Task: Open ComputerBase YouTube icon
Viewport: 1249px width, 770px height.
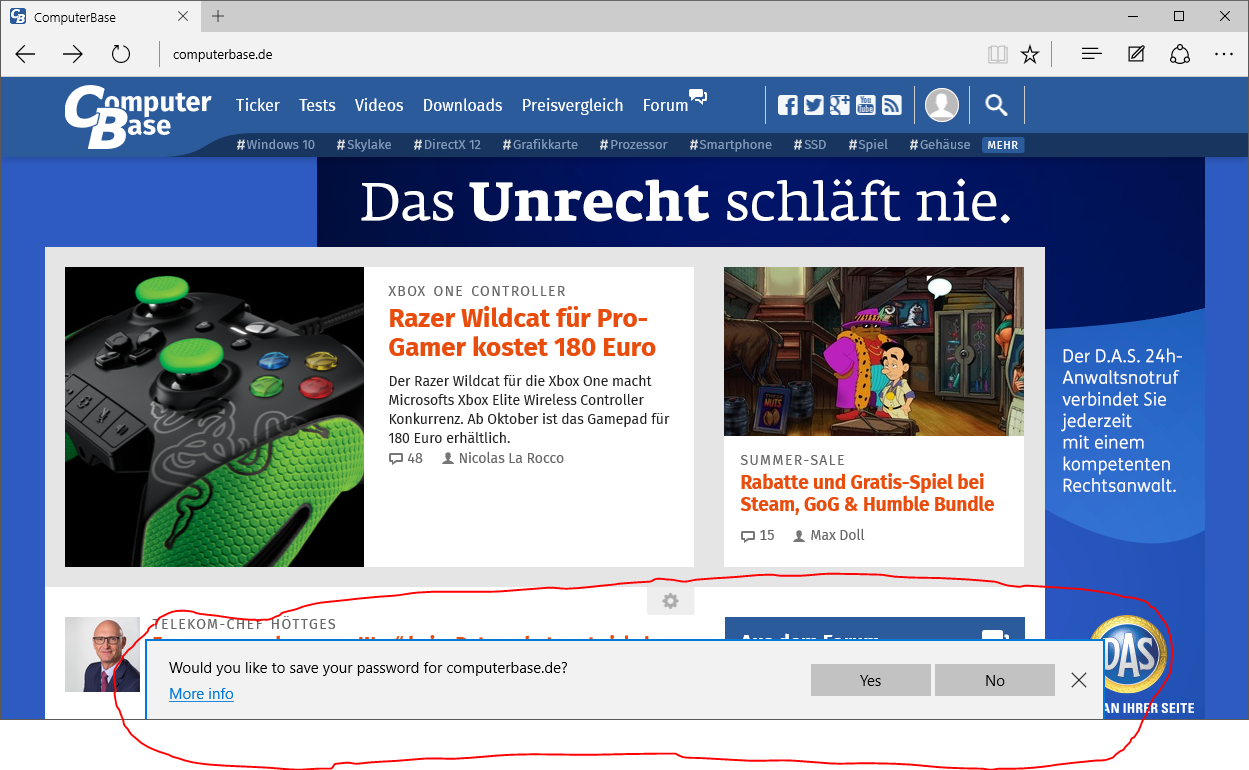Action: [866, 105]
